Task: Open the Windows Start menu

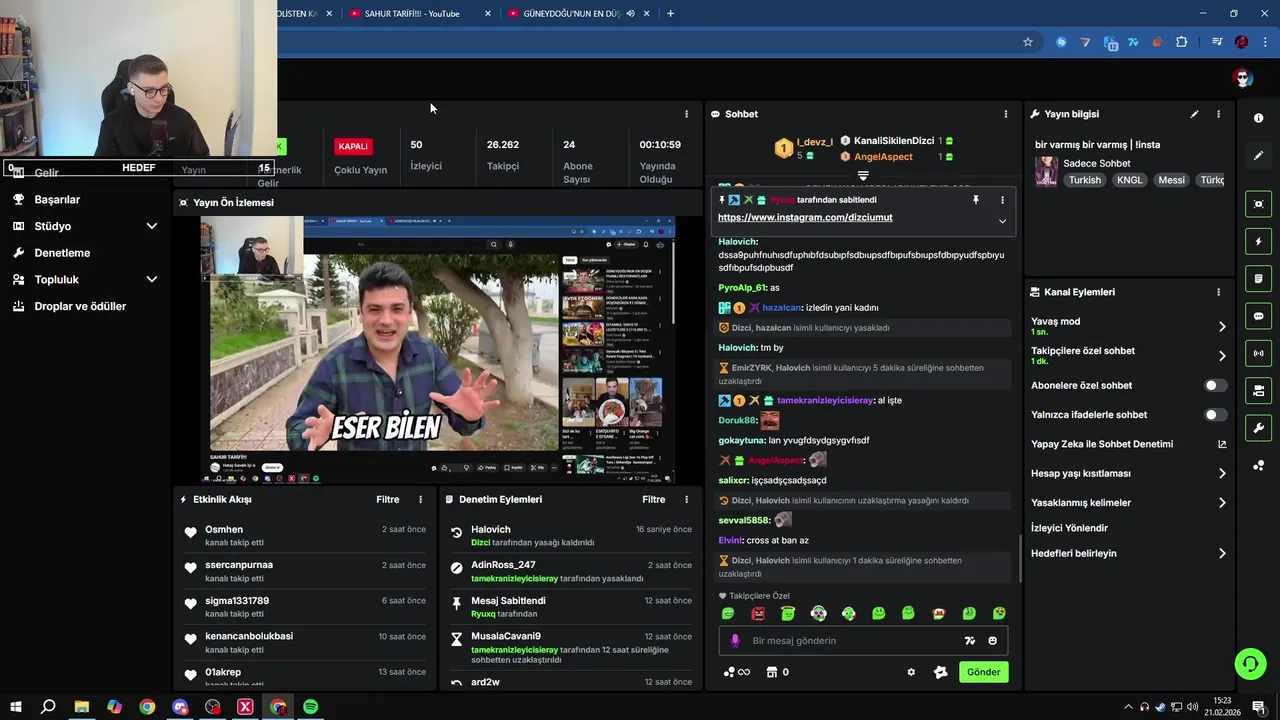Action: pos(15,707)
